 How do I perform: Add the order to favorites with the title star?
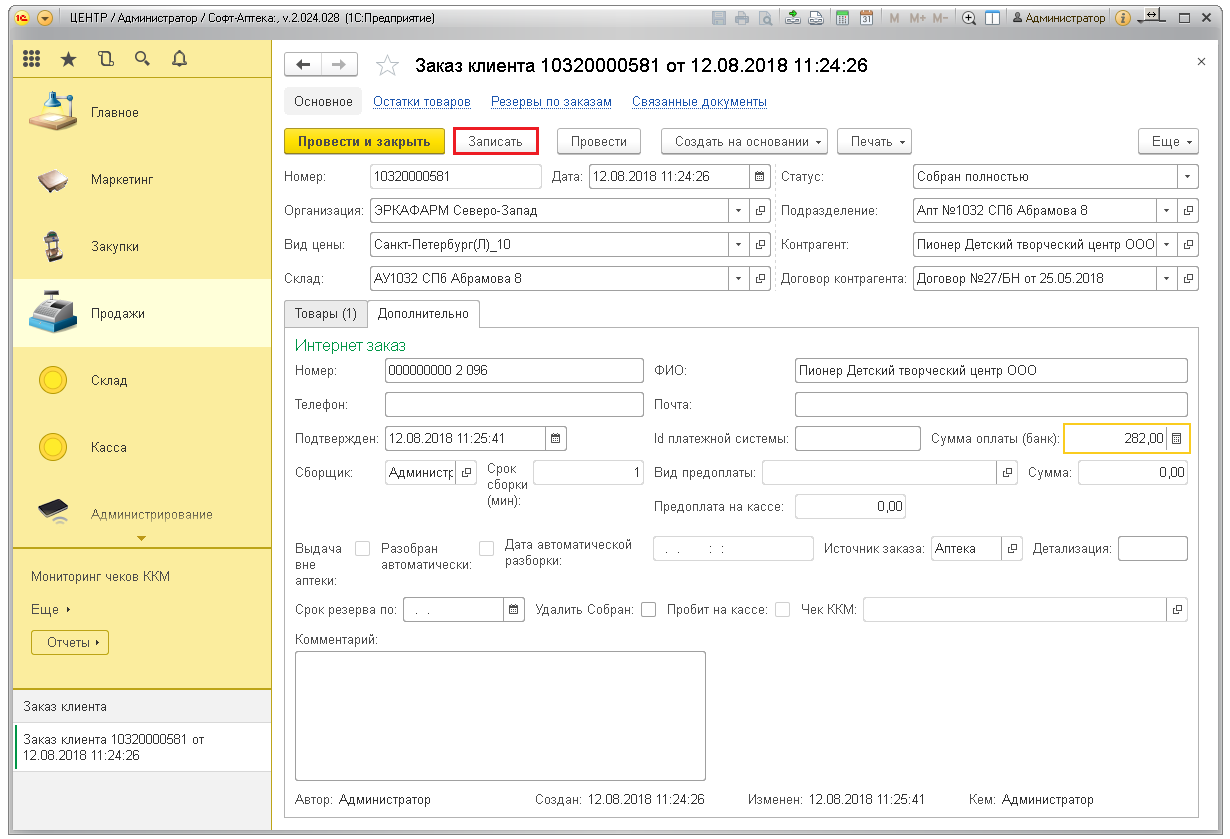pyautogui.click(x=387, y=66)
